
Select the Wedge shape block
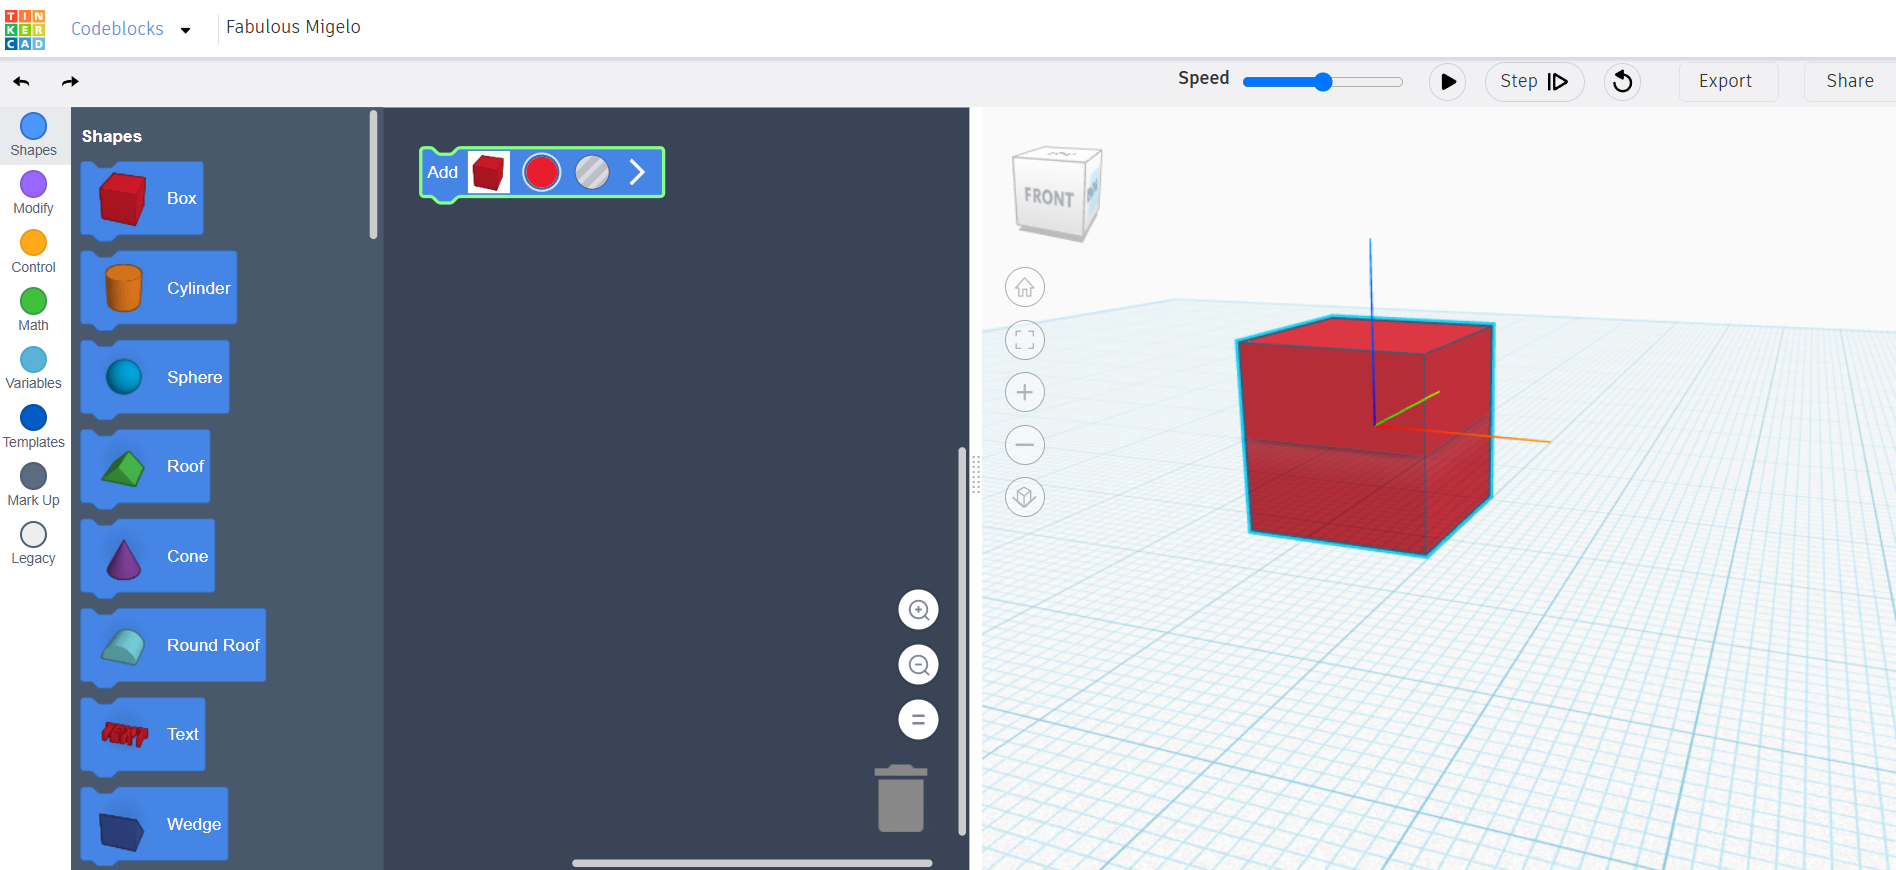point(155,824)
